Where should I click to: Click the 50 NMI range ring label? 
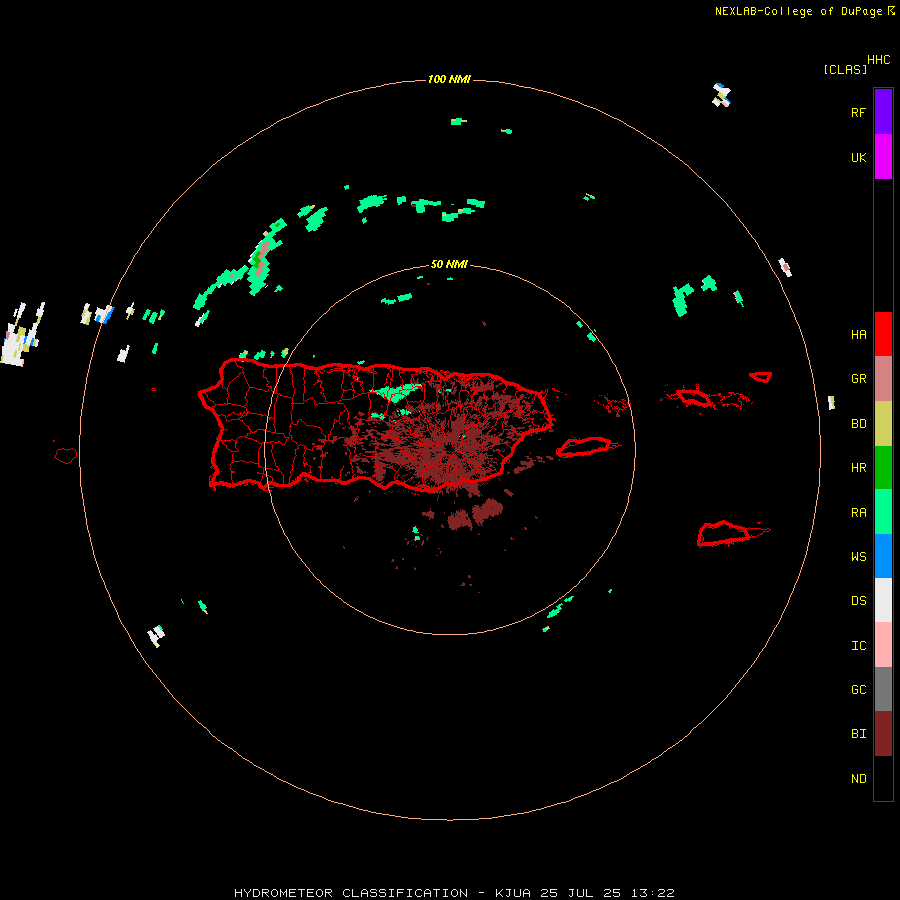point(449,264)
